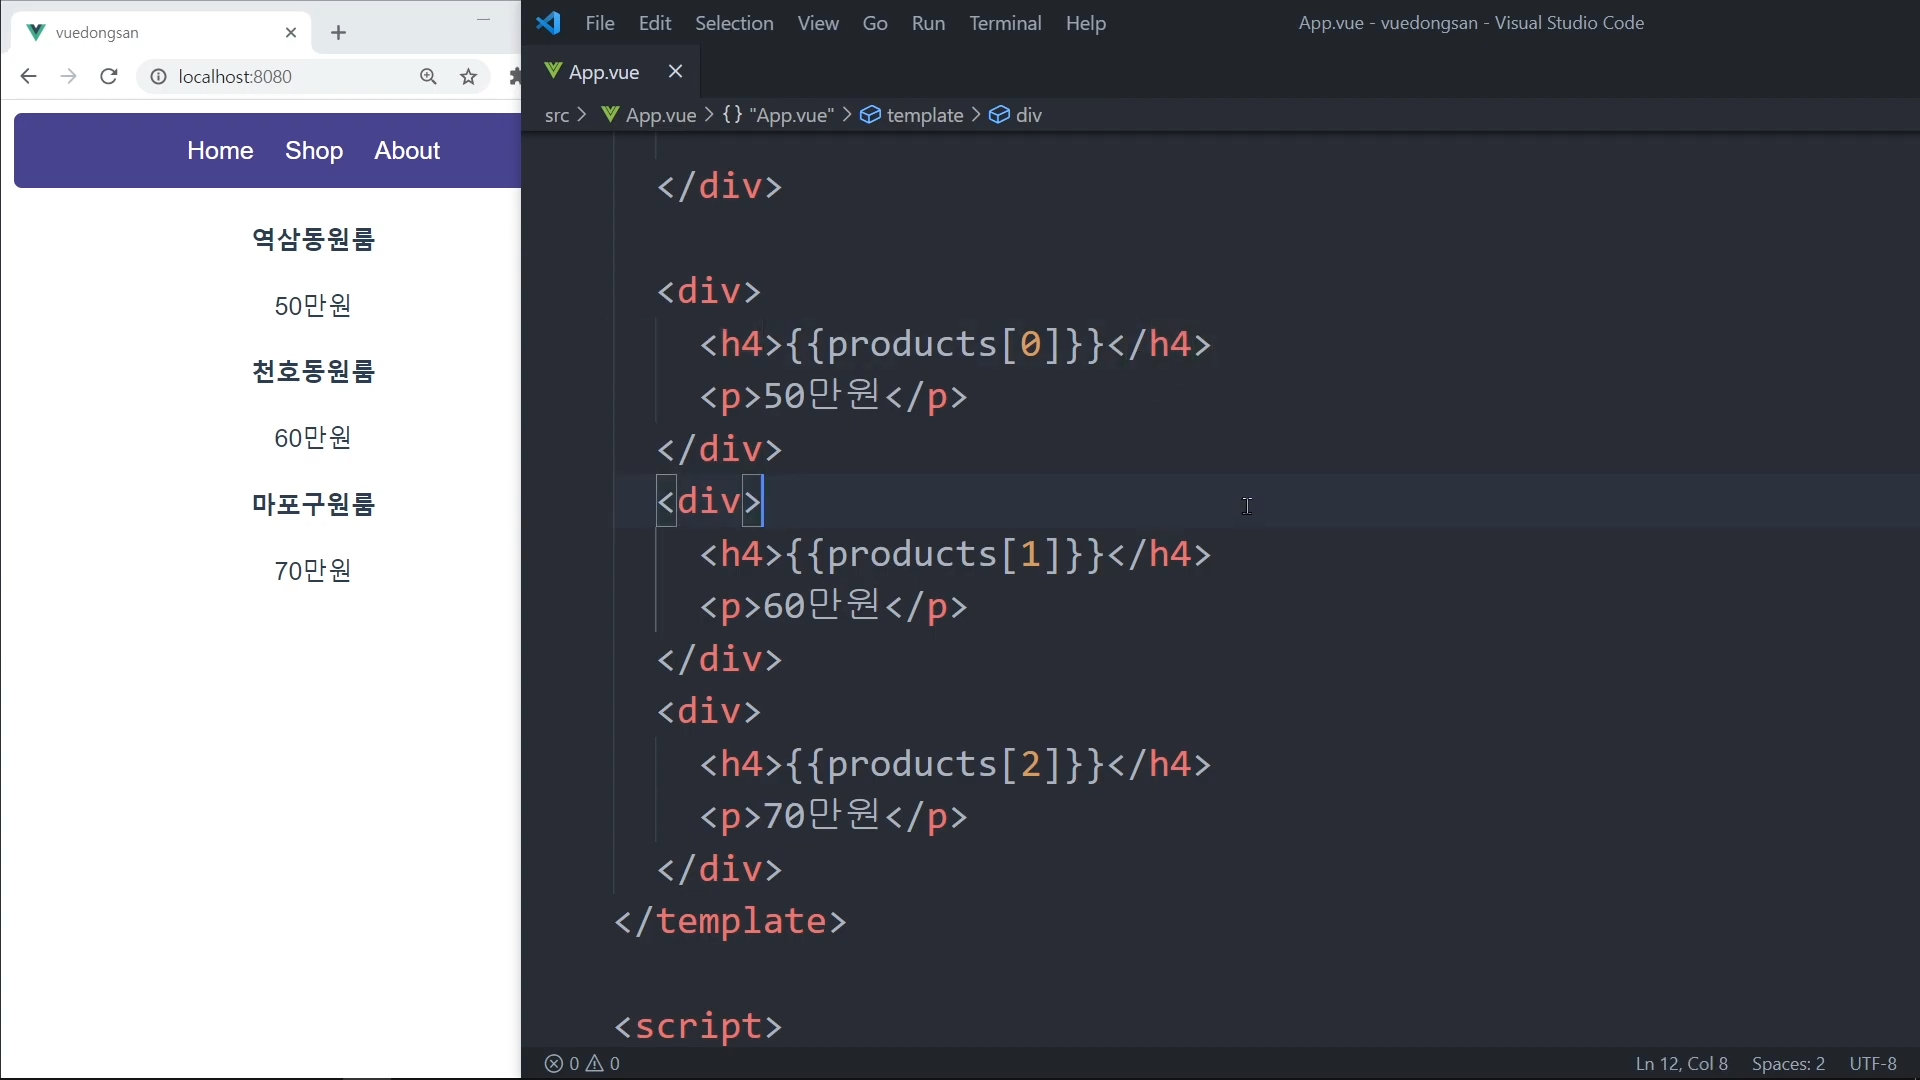
Task: Expand the template breadcrumb item
Action: click(924, 115)
